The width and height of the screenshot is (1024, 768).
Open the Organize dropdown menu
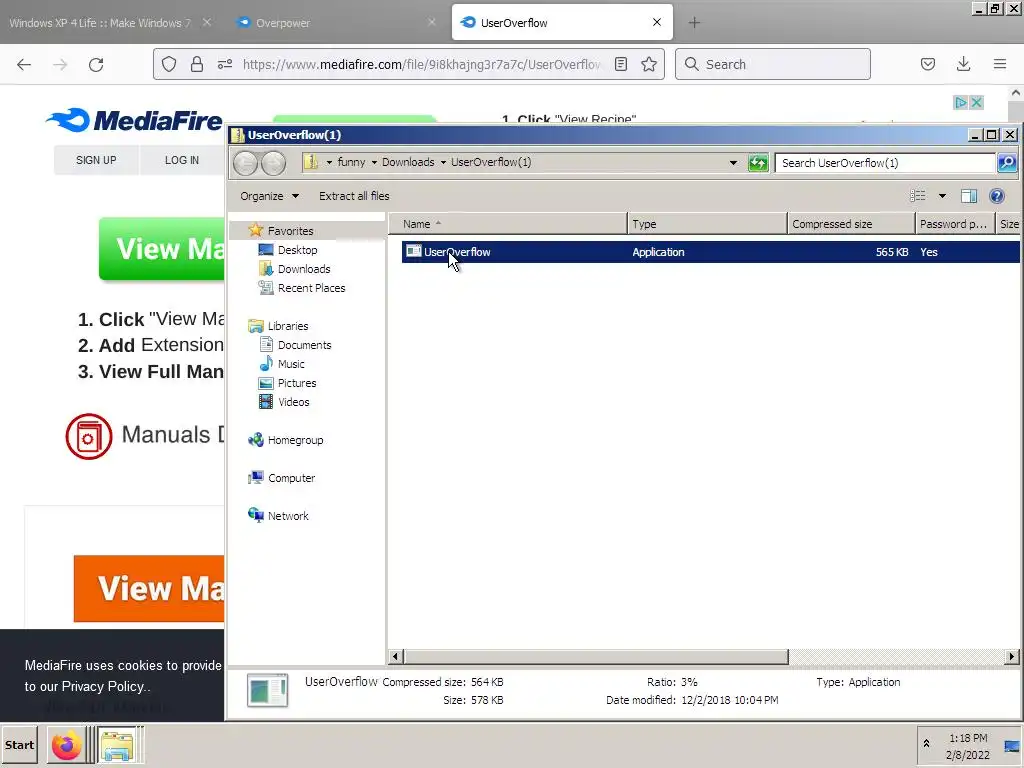coord(269,196)
